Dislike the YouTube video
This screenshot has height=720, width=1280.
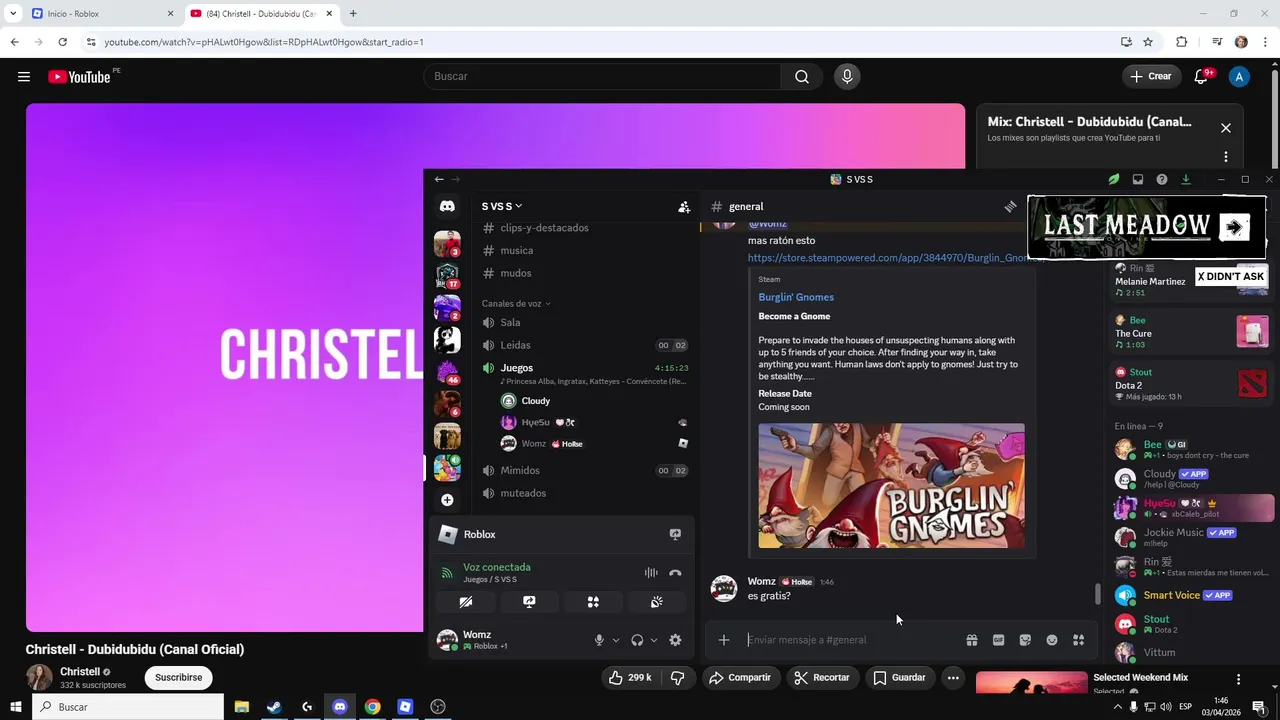point(677,678)
